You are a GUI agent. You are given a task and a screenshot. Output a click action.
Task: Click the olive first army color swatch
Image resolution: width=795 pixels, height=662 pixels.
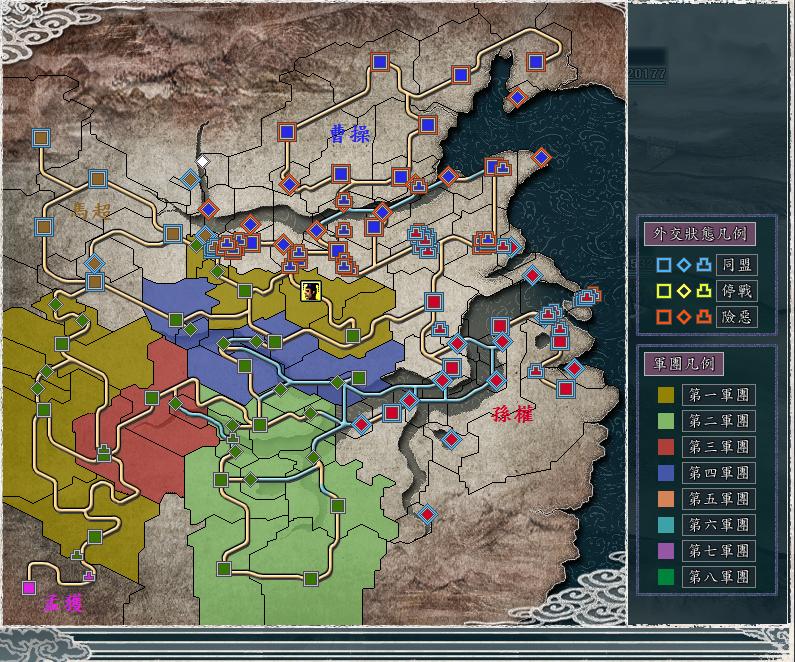666,395
